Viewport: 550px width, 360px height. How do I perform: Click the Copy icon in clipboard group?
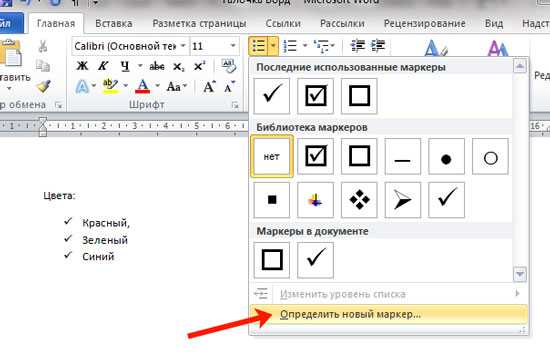click(43, 66)
